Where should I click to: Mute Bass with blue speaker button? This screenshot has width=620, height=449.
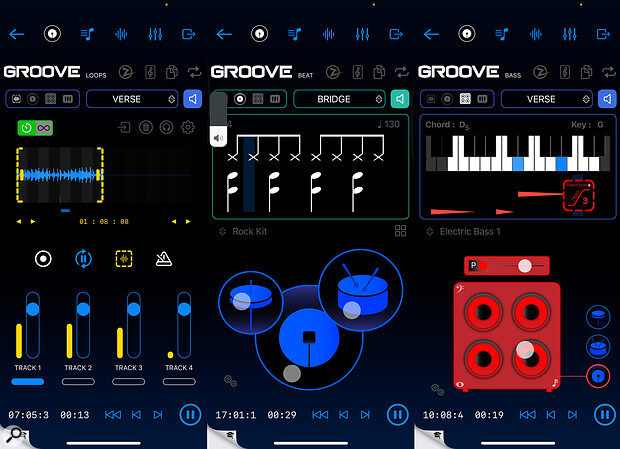(607, 99)
